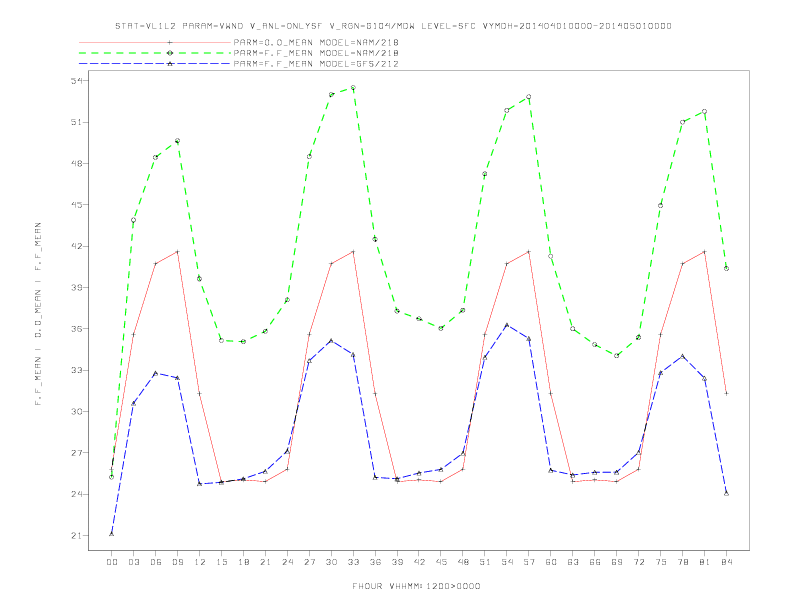792x612 pixels.
Task: Click x-axis forecast hour label 27
Action: tap(309, 562)
